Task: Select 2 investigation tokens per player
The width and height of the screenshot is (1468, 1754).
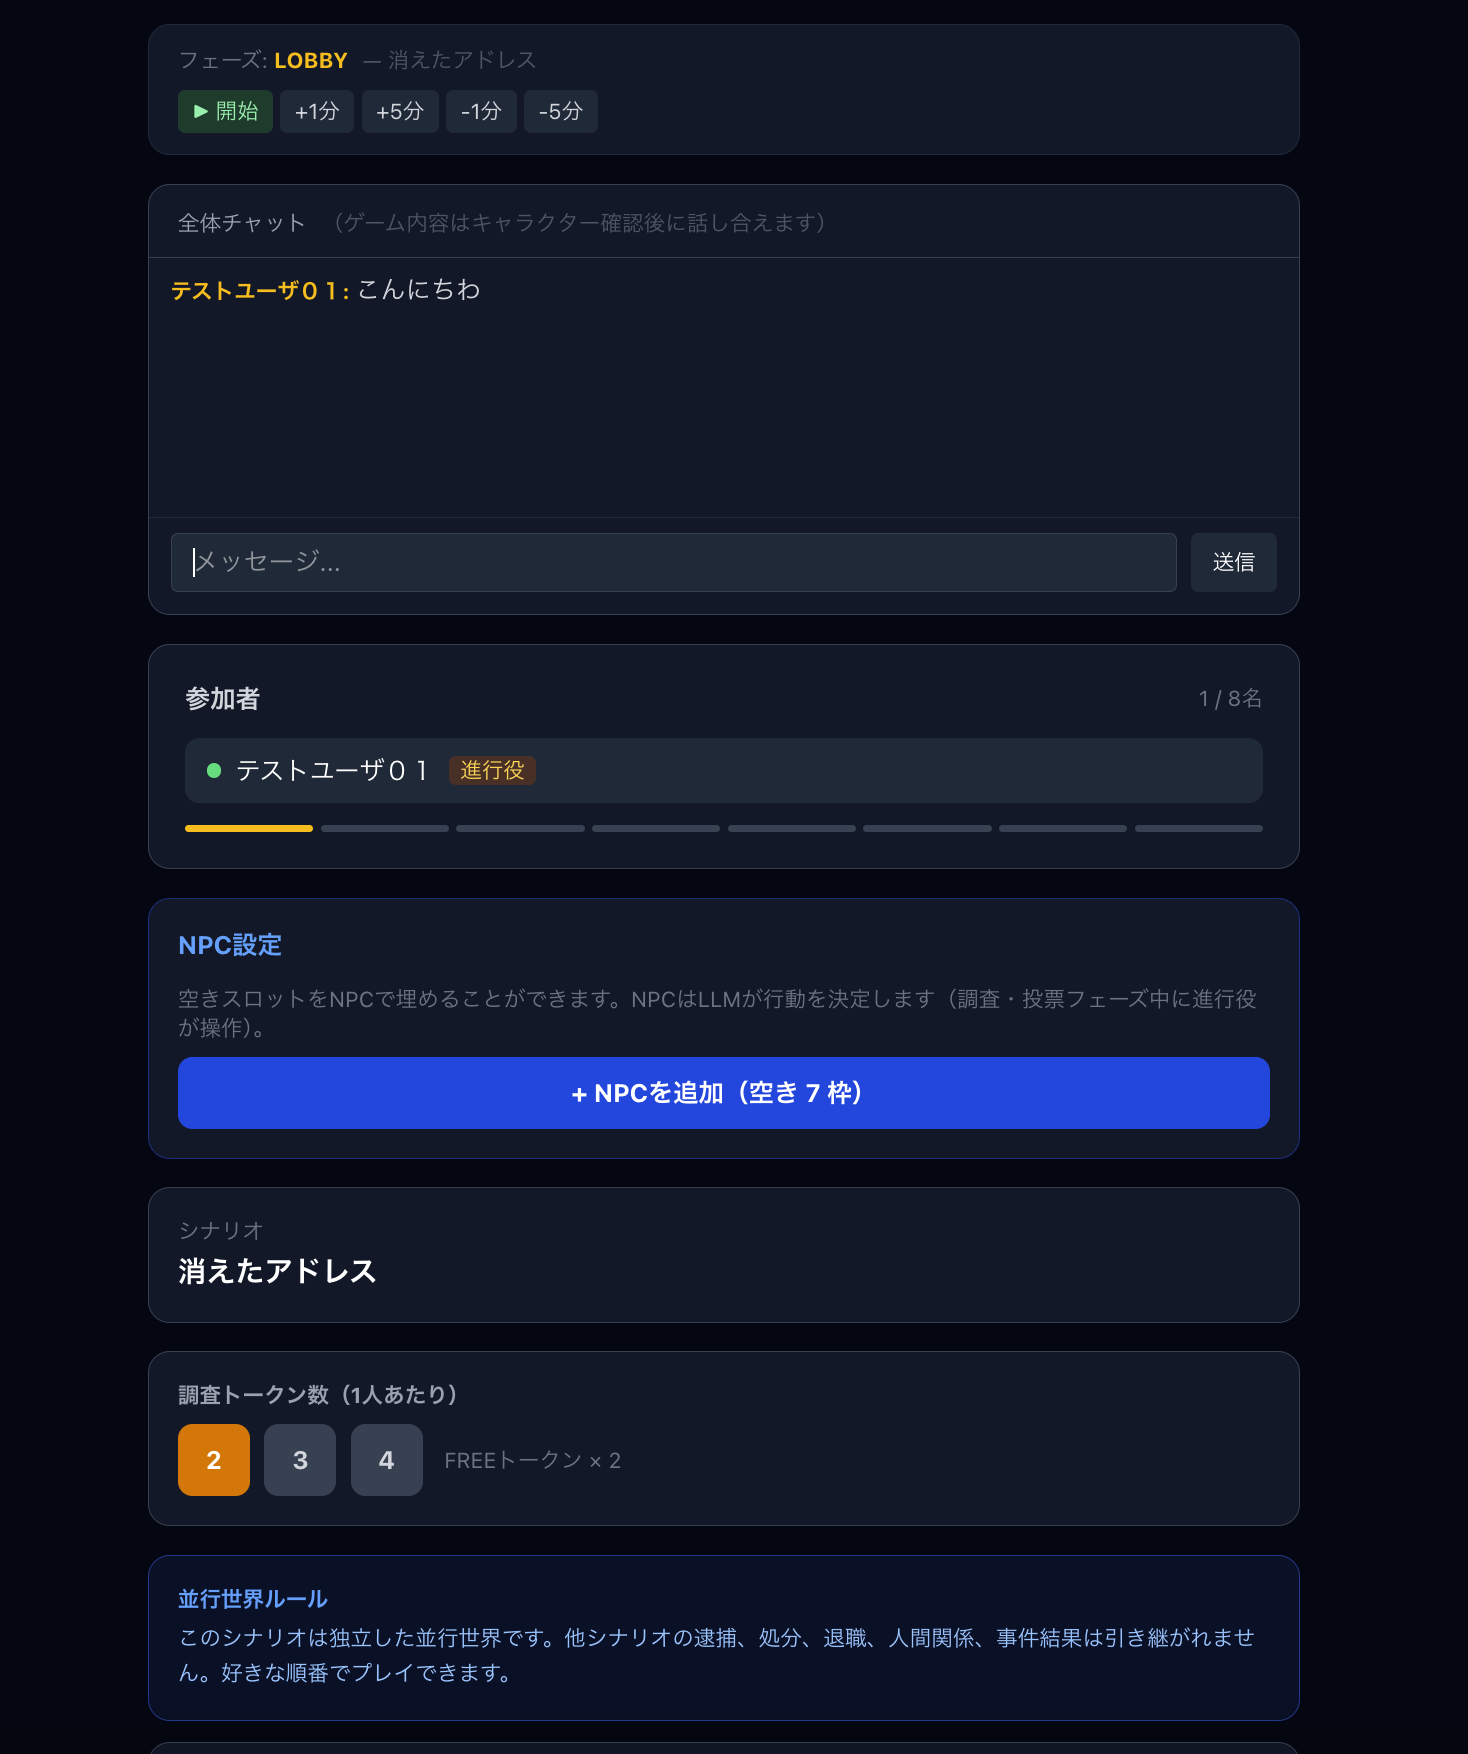Action: click(214, 1460)
